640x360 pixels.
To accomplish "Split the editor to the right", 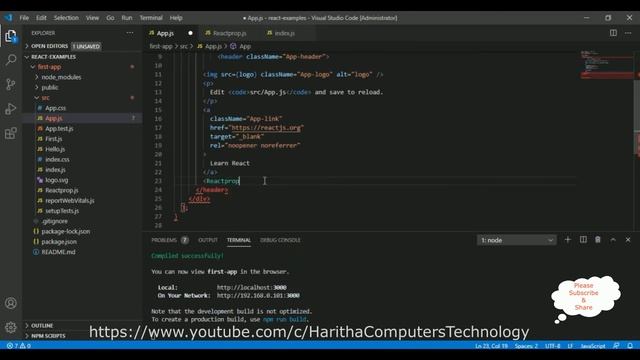I will point(613,33).
